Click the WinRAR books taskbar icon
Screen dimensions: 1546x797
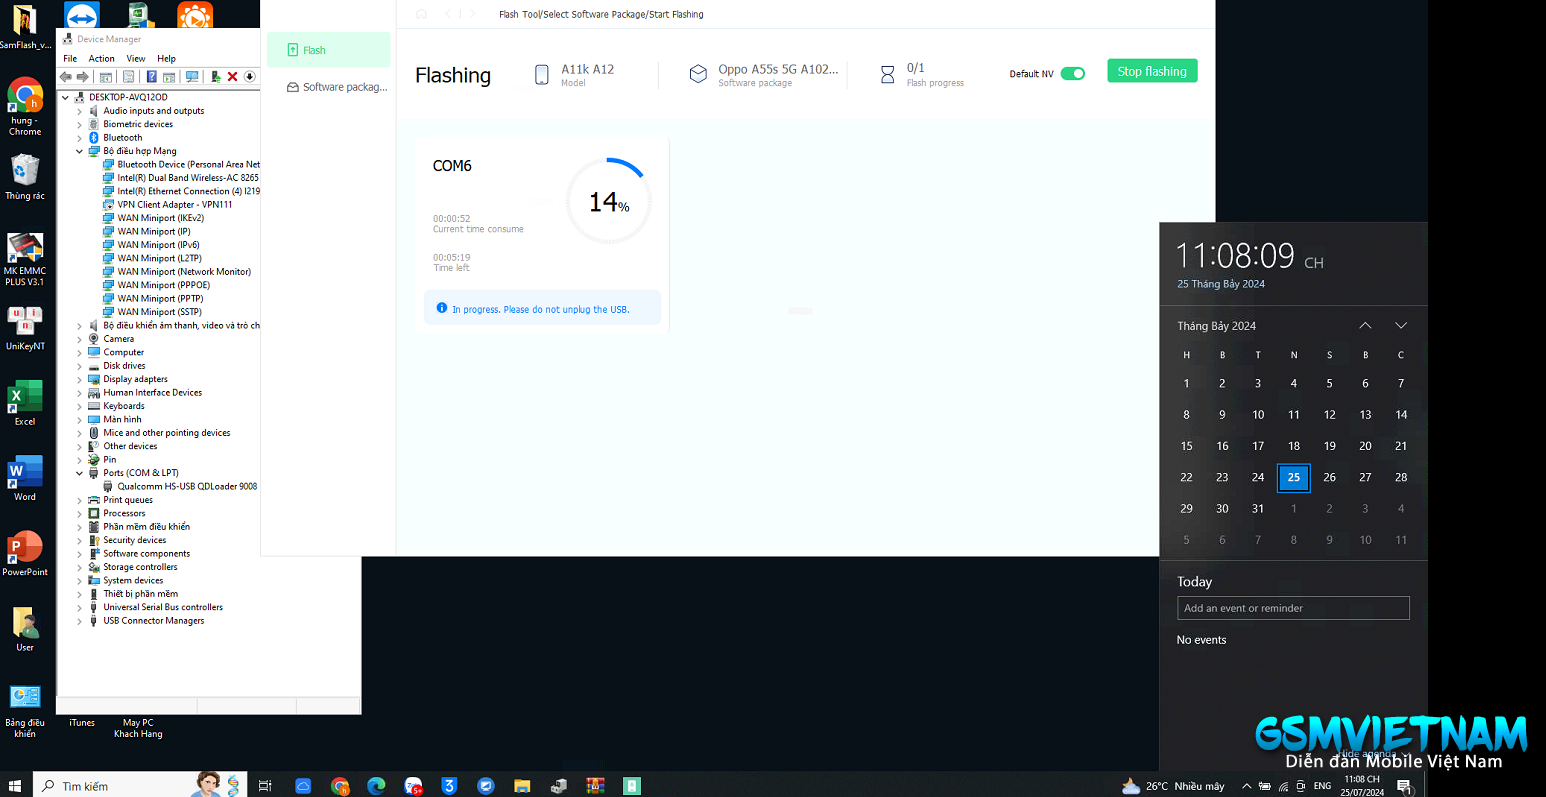coord(595,786)
